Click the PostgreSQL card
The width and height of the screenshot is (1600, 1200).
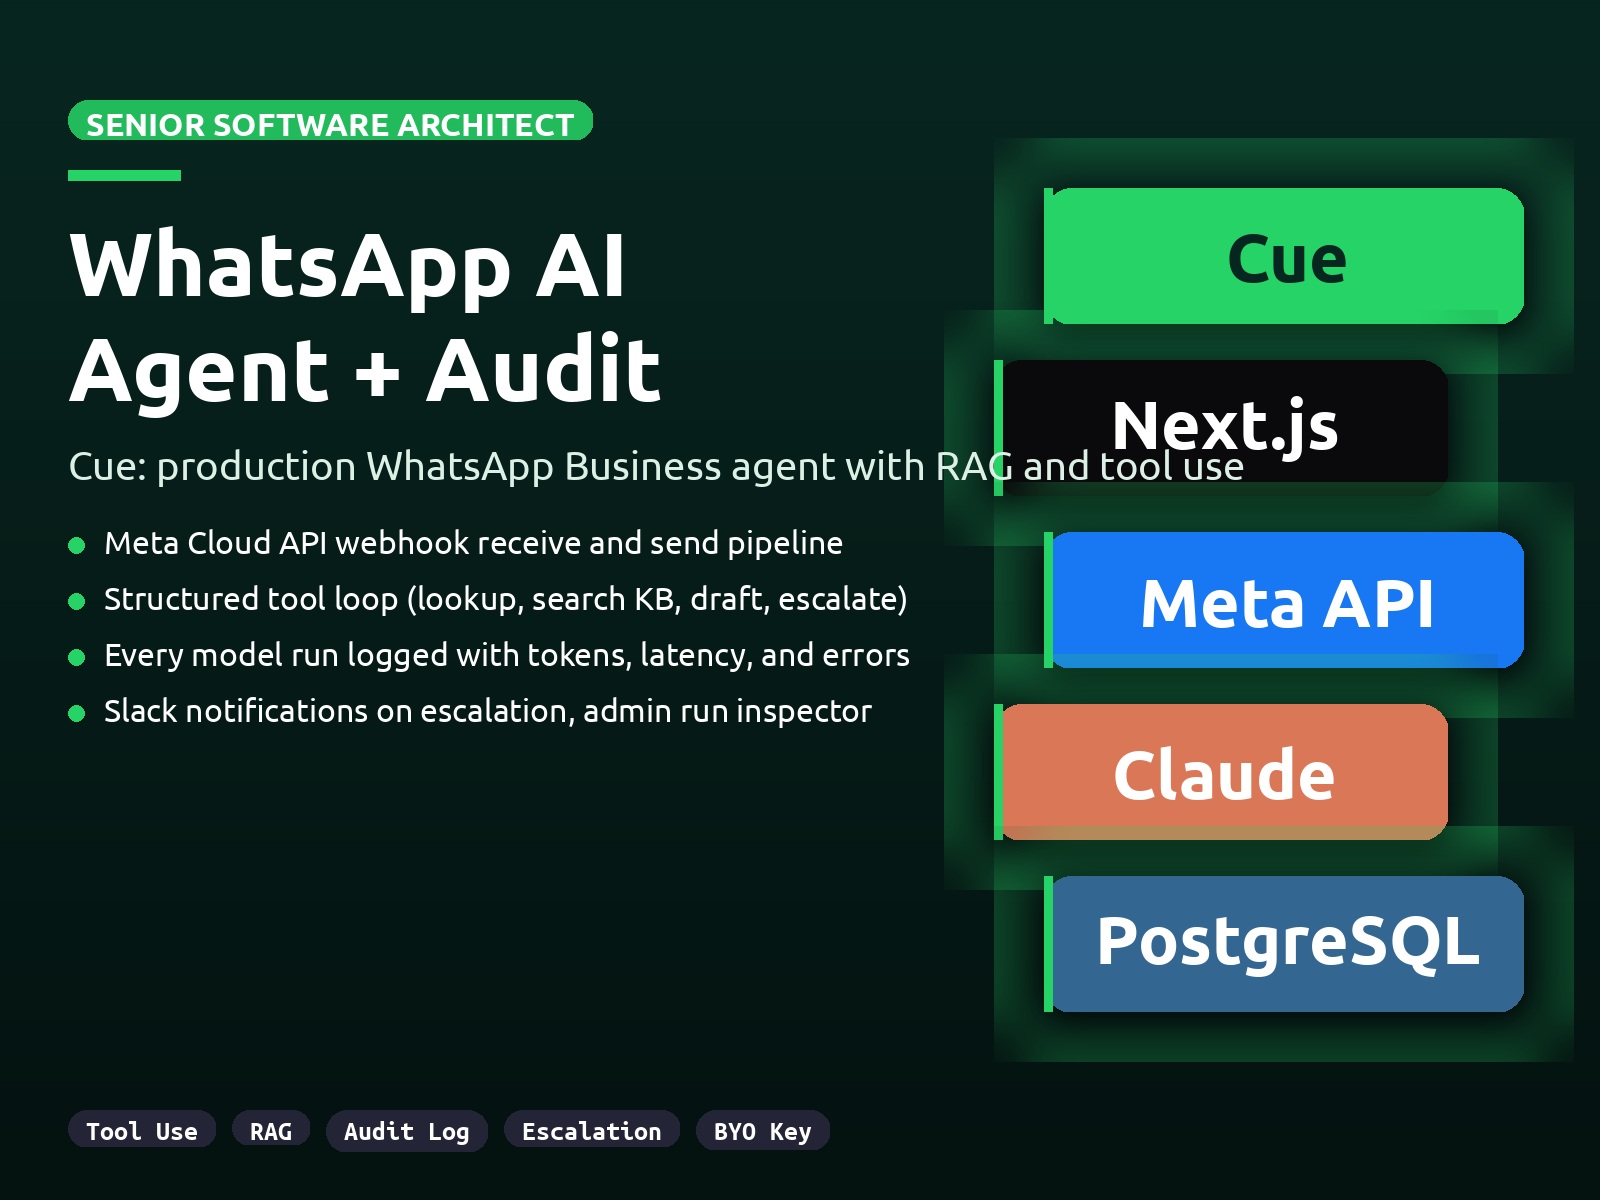(x=1284, y=944)
